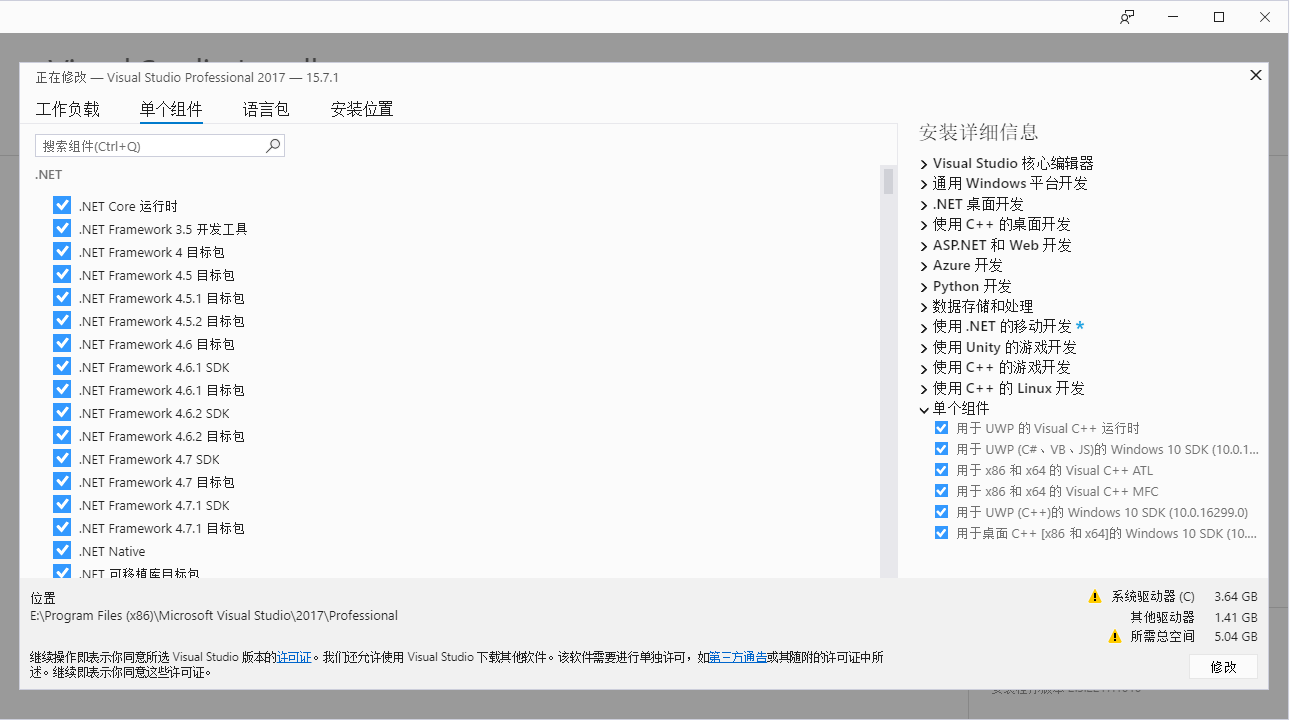Open the 许可证 license link
The image size is (1290, 720).
tap(294, 657)
